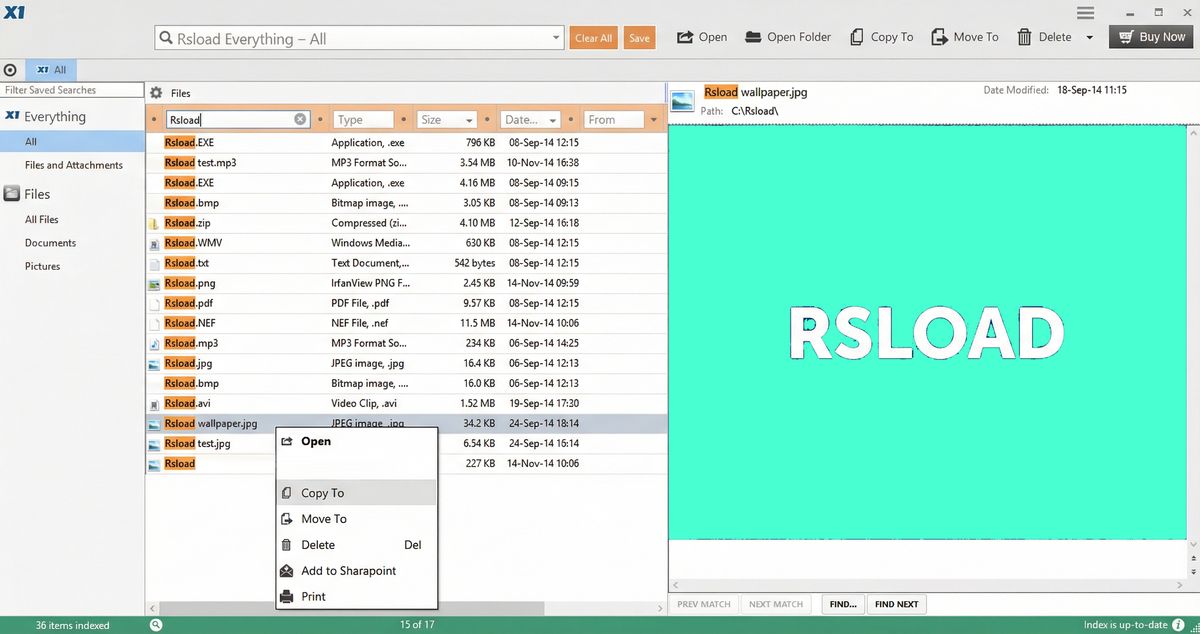Clear the Rsload name filter text
The image size is (1200, 634).
[x=300, y=119]
